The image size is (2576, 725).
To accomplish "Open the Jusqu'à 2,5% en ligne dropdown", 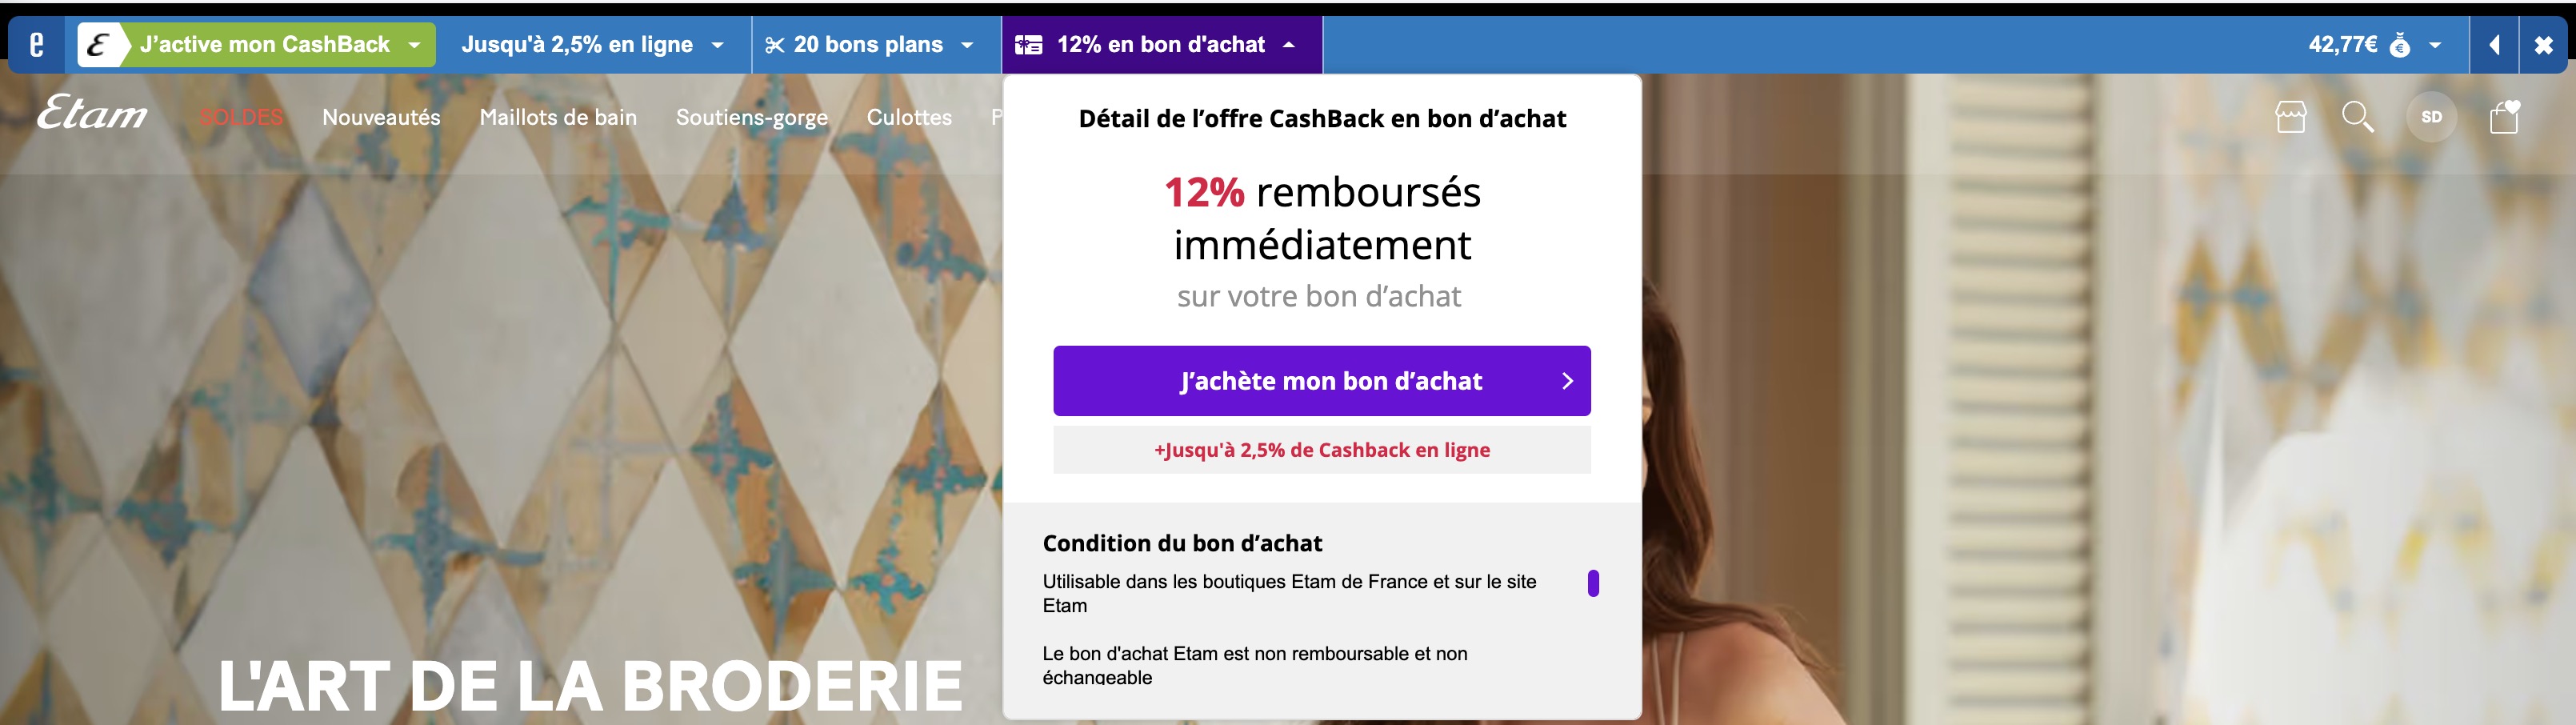I will pyautogui.click(x=717, y=45).
